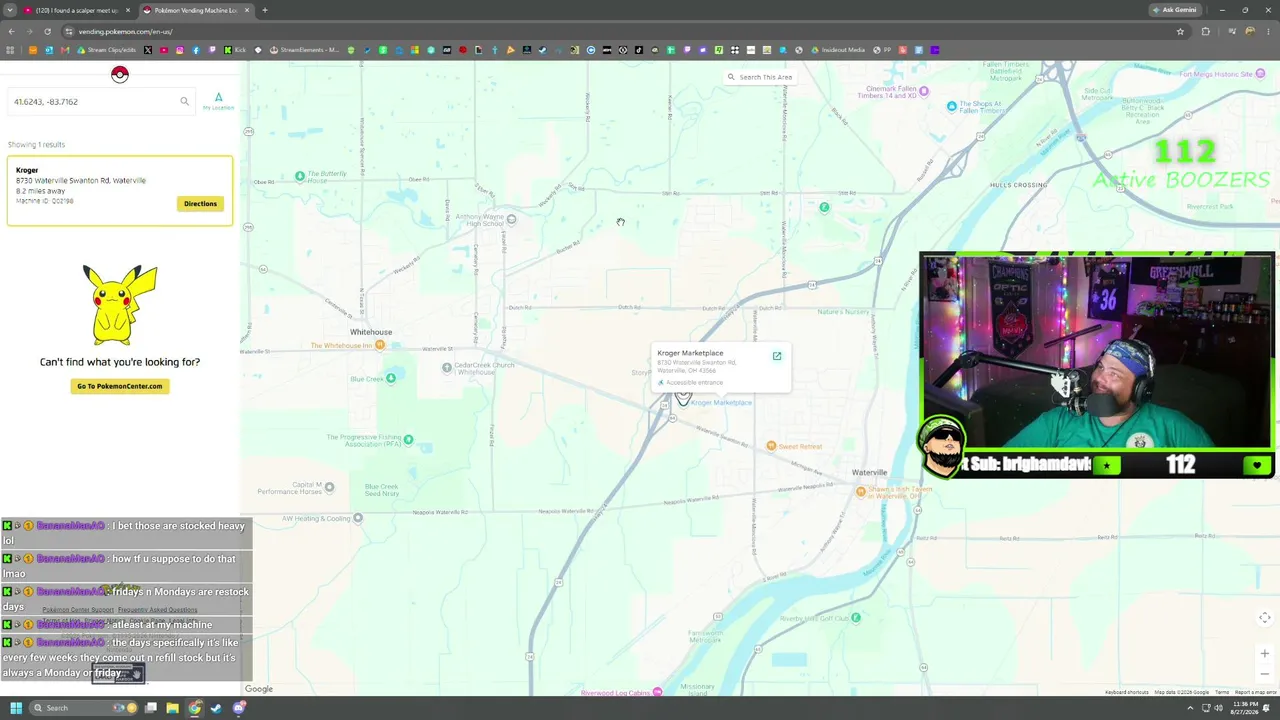
Task: Click the search magnifier beside the coordinates
Action: click(x=184, y=101)
